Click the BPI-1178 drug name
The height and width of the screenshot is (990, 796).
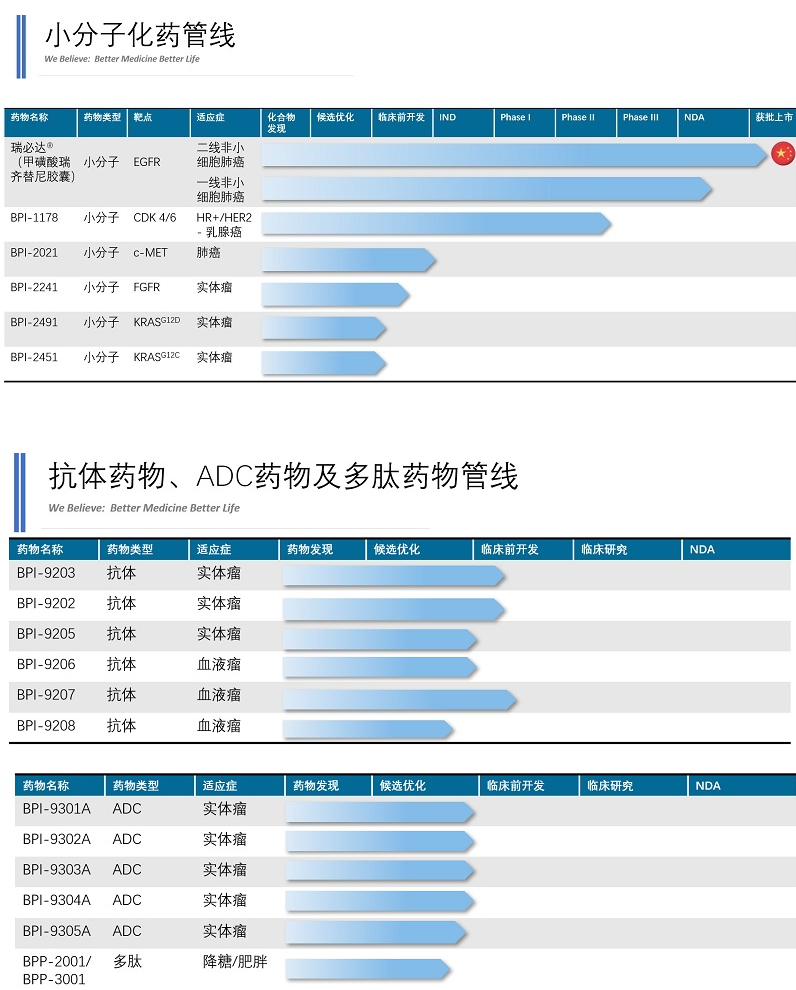click(34, 218)
